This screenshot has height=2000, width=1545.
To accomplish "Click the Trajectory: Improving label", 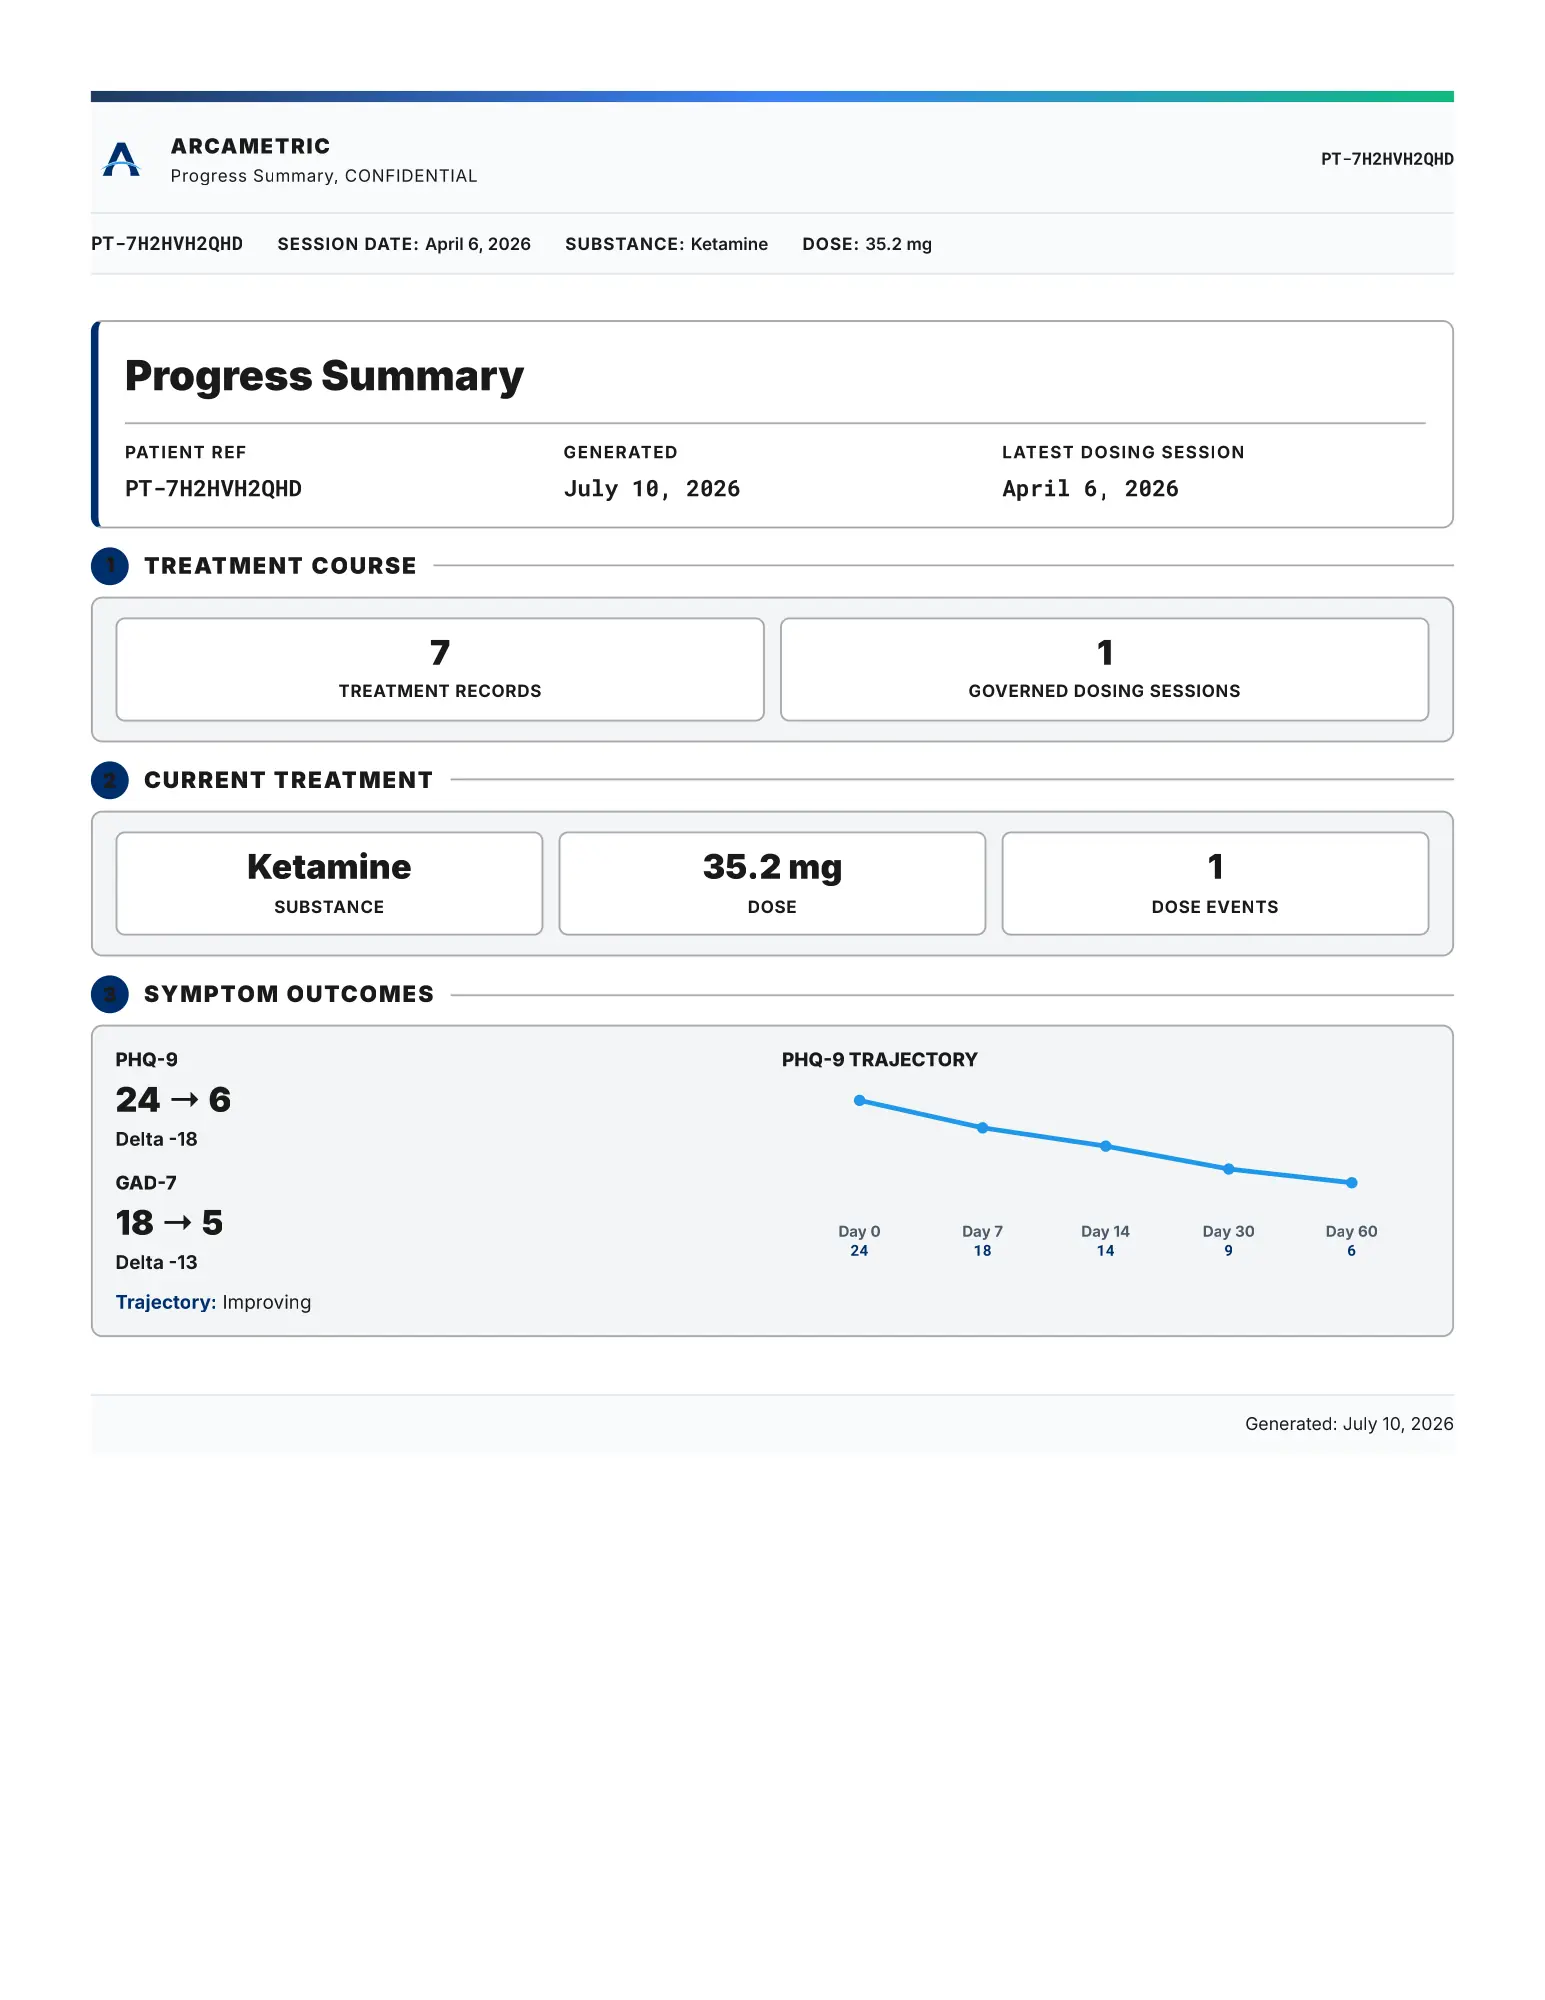I will coord(213,1302).
